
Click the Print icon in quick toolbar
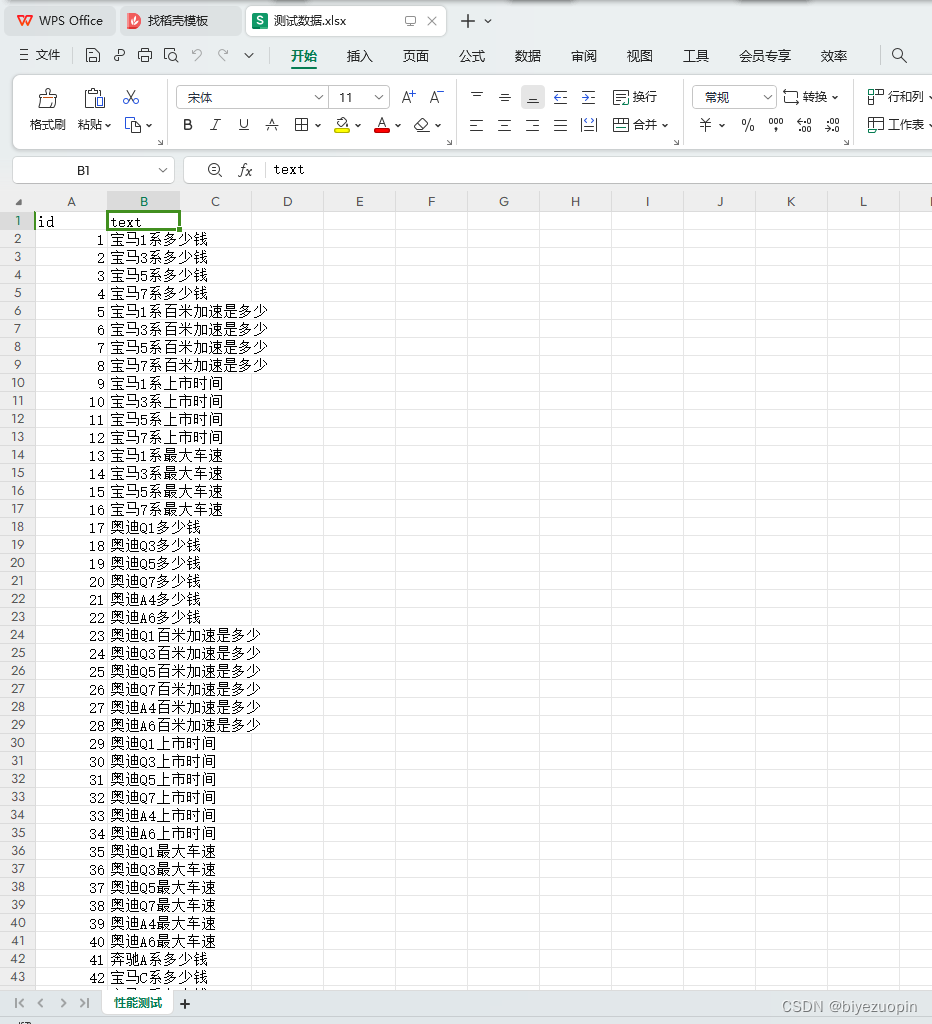[x=145, y=56]
